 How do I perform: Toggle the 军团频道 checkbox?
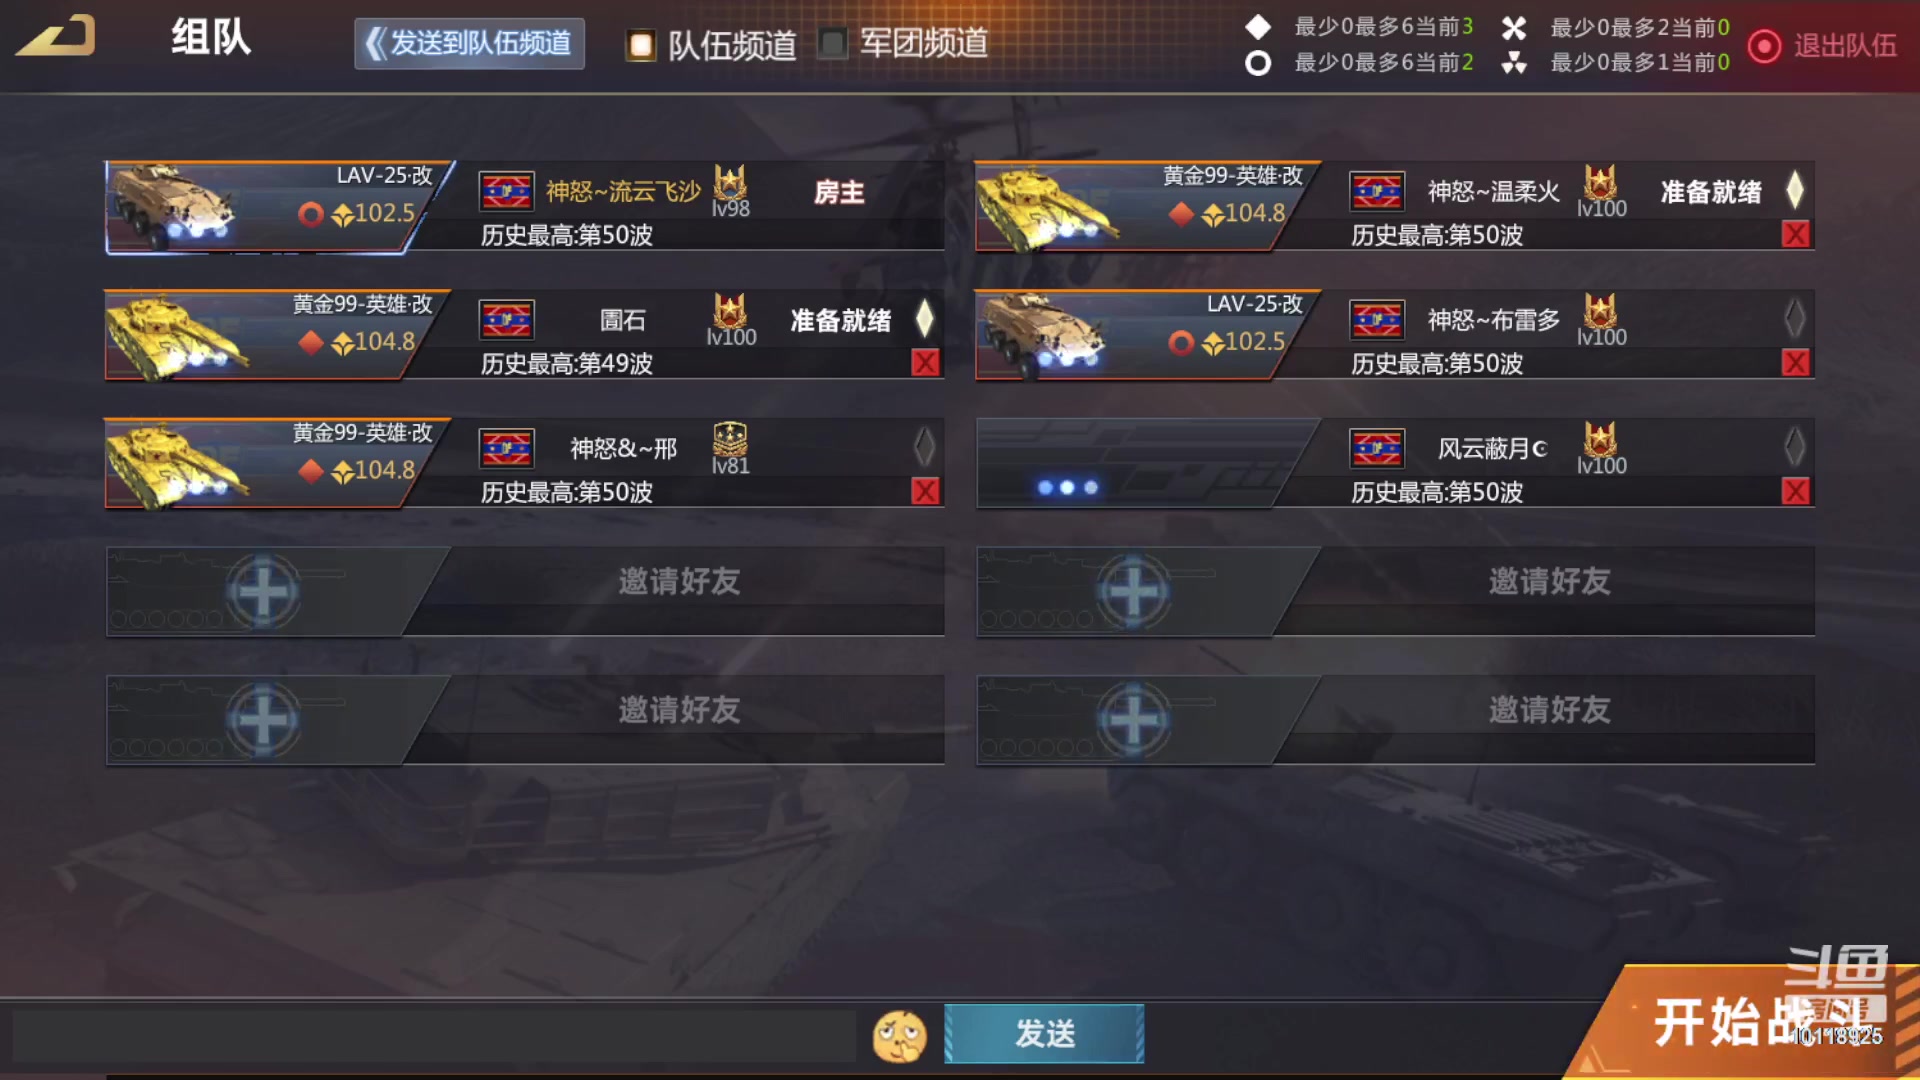(832, 44)
